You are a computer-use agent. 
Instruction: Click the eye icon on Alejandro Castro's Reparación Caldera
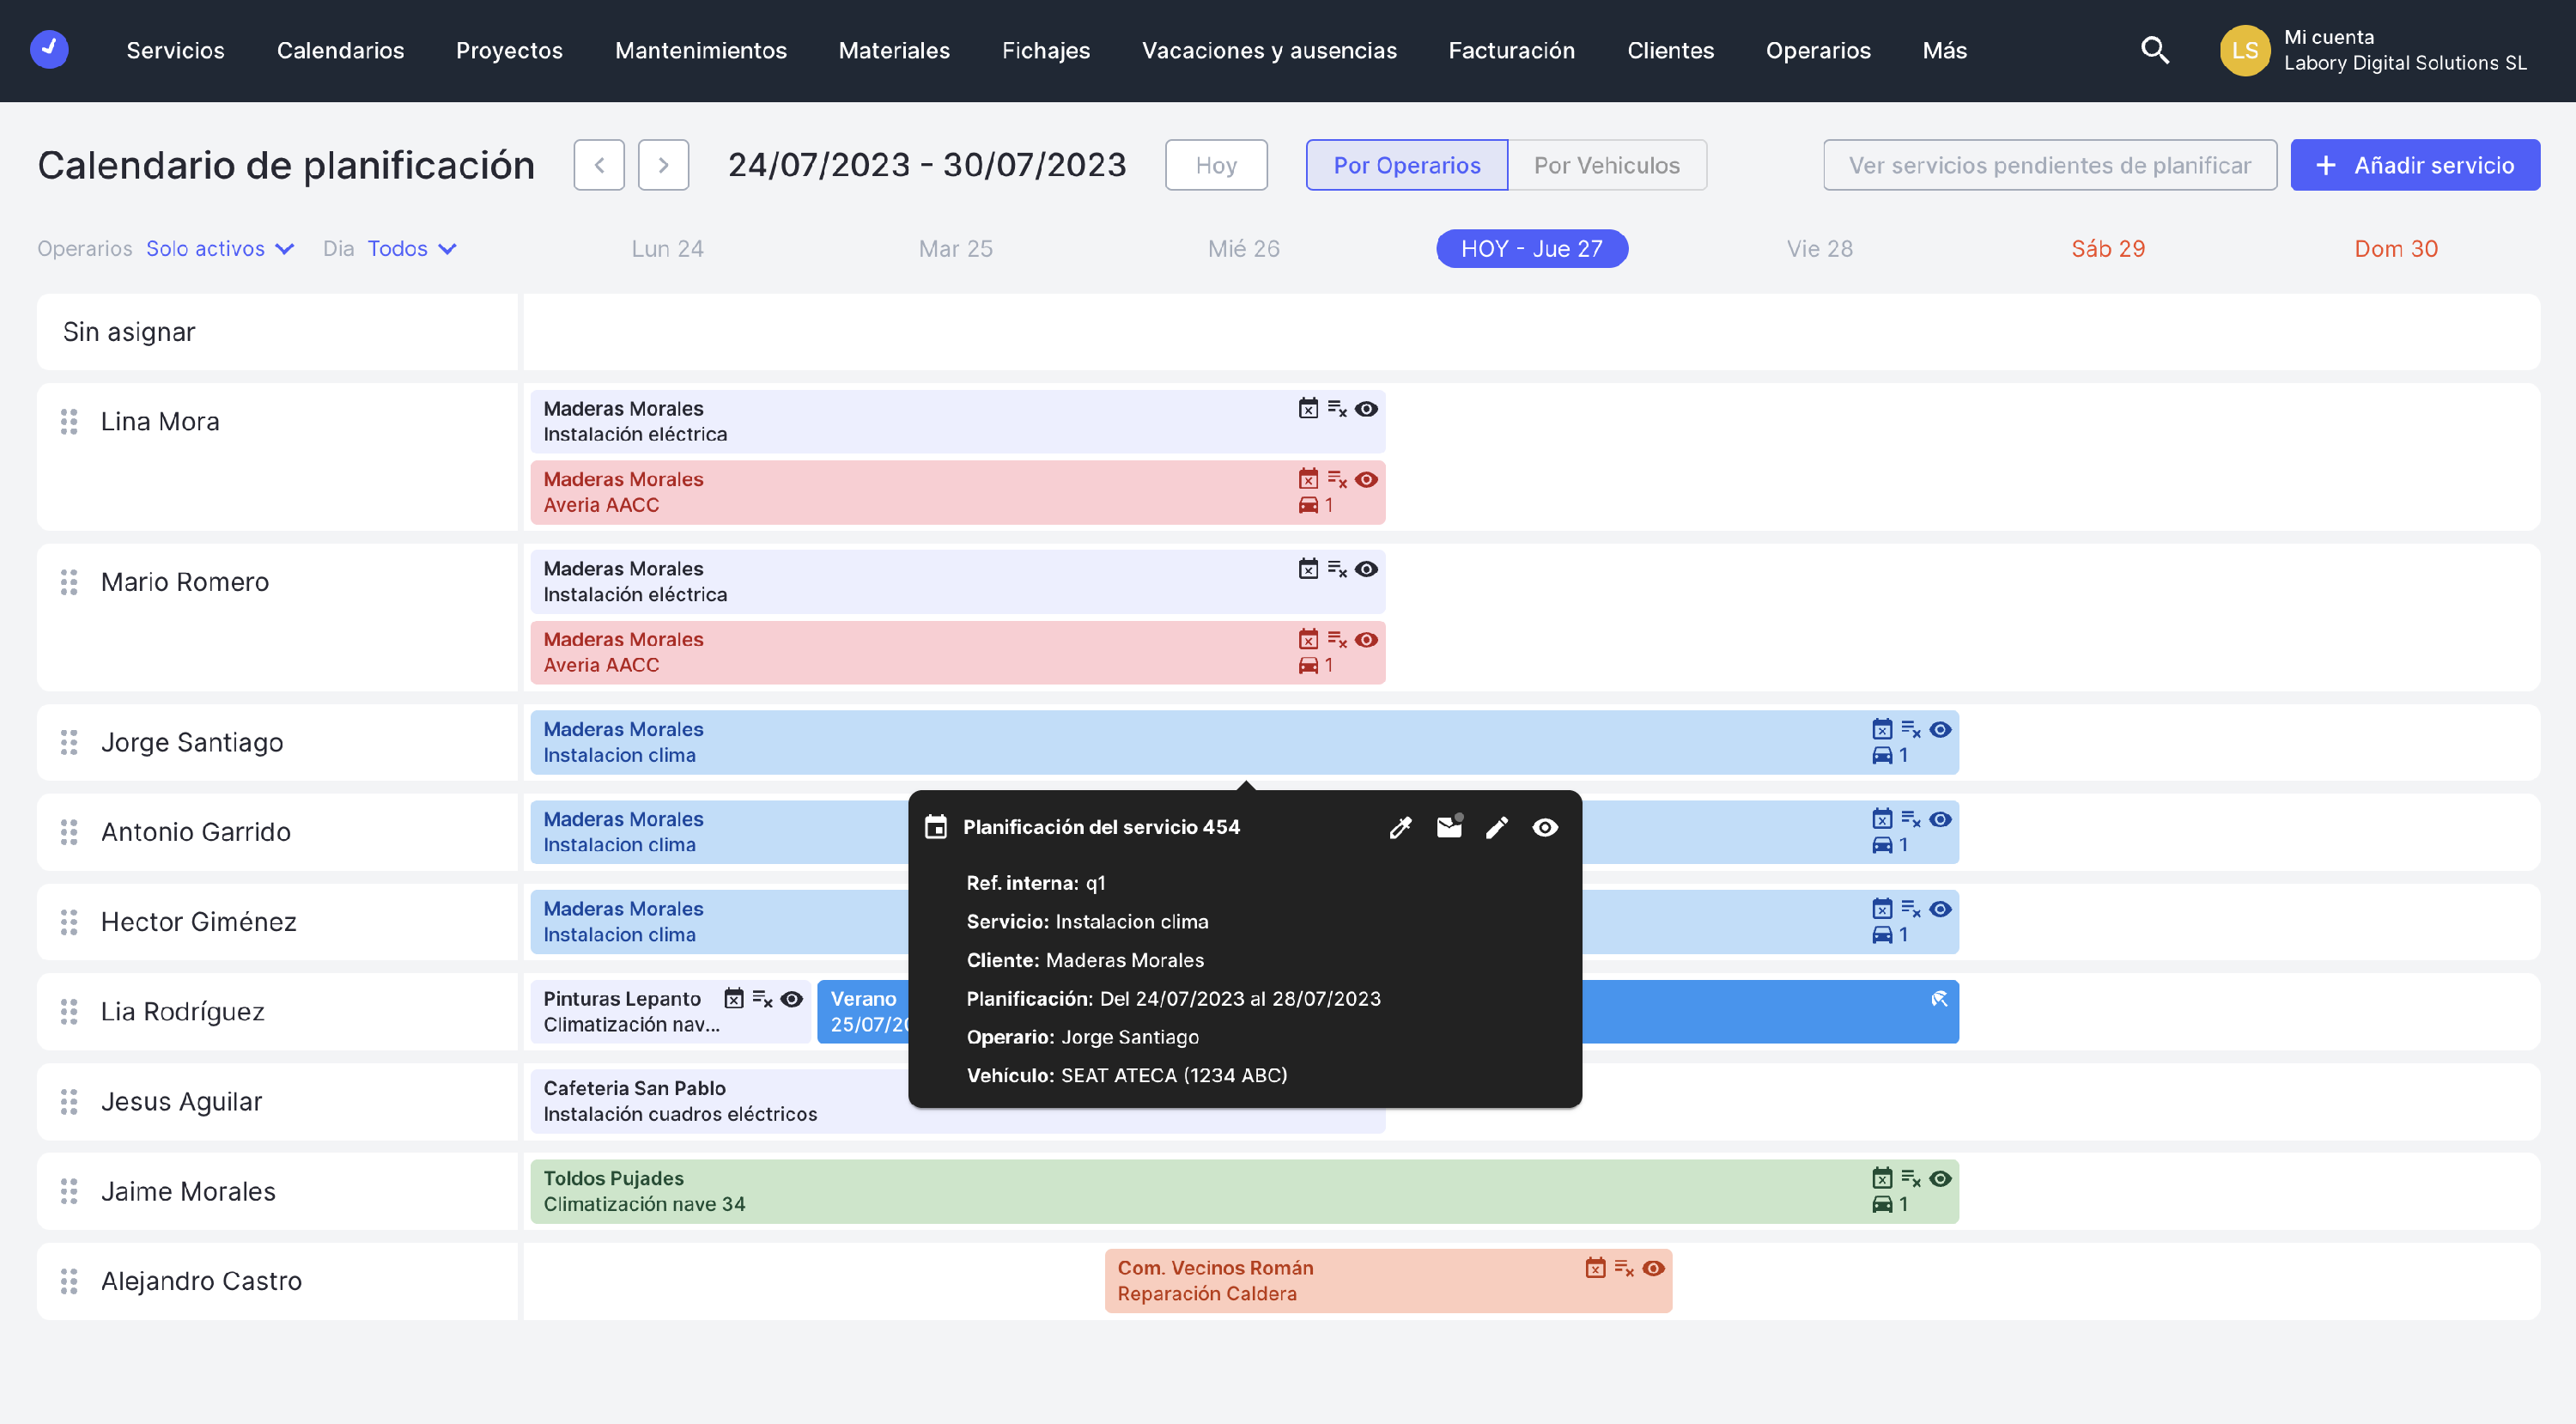(x=1653, y=1268)
